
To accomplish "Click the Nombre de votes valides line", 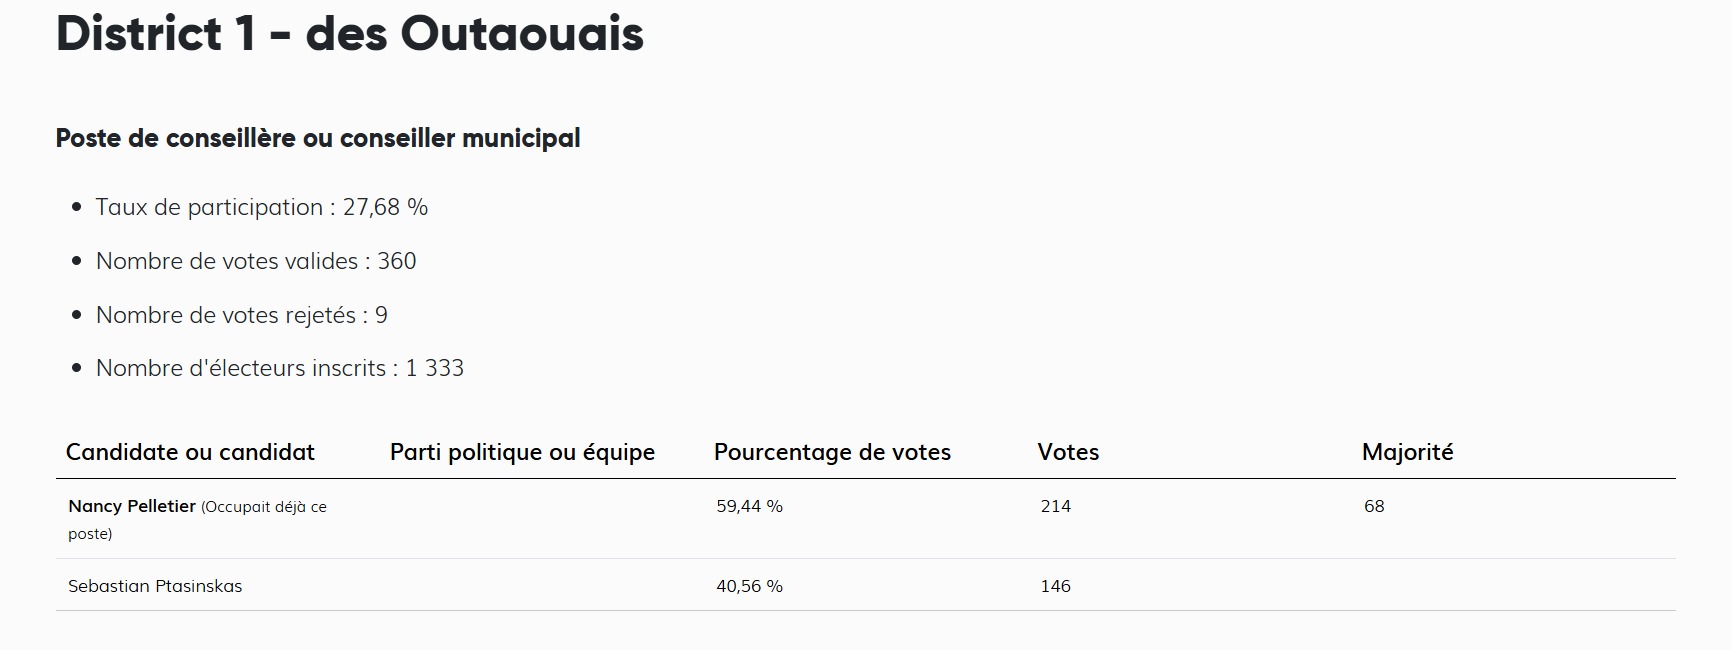I will point(255,261).
